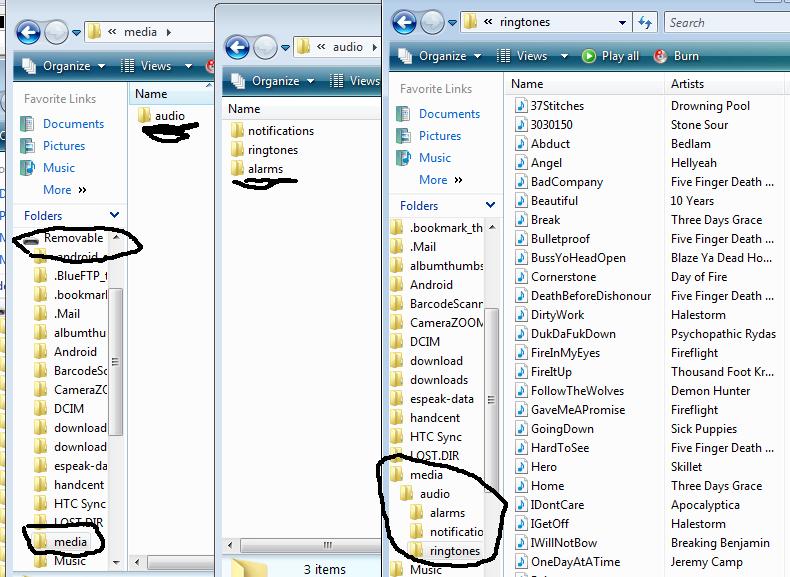
Task: Open the Music link in ringtones sidebar
Action: [434, 158]
